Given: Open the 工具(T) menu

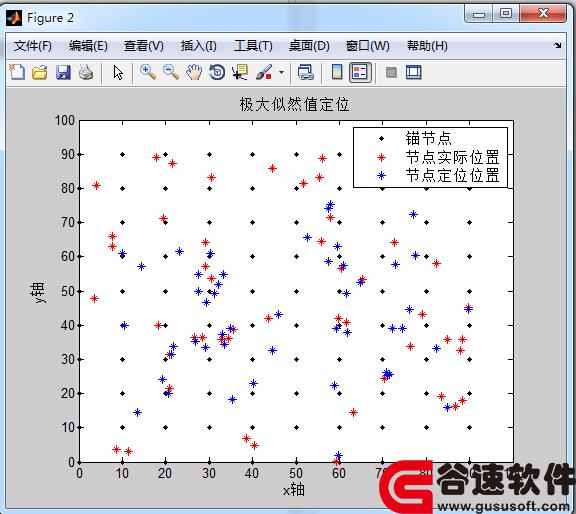Looking at the screenshot, I should pyautogui.click(x=253, y=46).
